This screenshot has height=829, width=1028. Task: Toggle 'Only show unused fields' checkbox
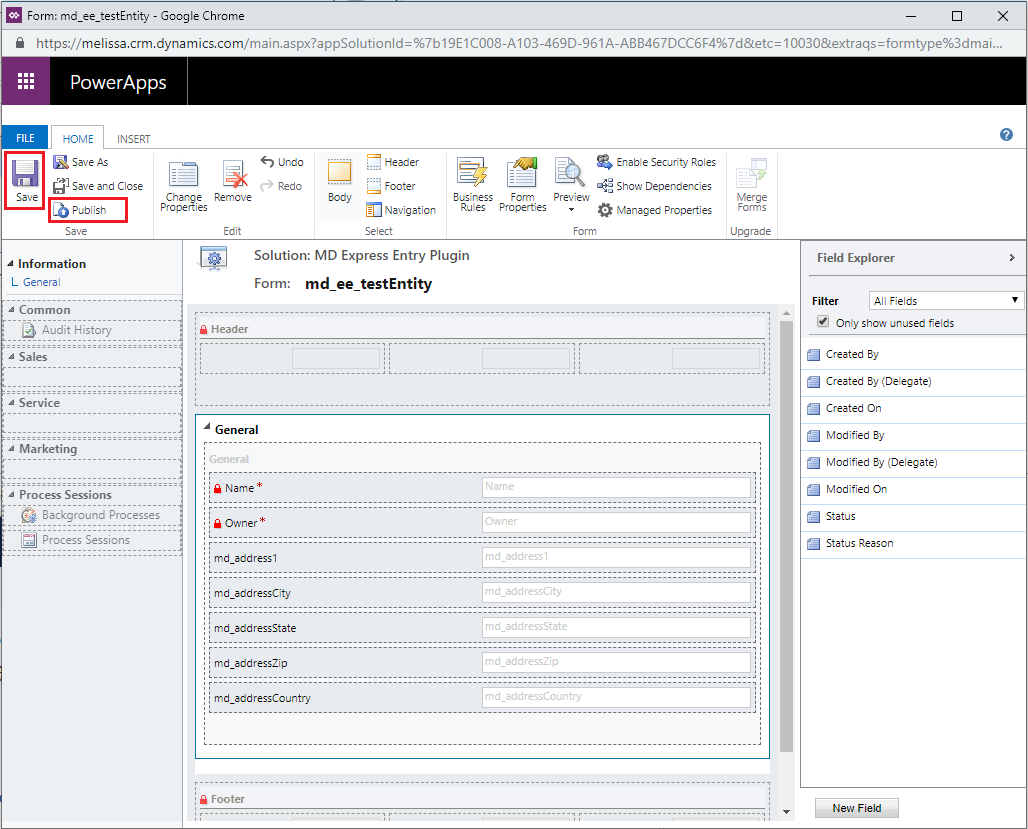823,322
